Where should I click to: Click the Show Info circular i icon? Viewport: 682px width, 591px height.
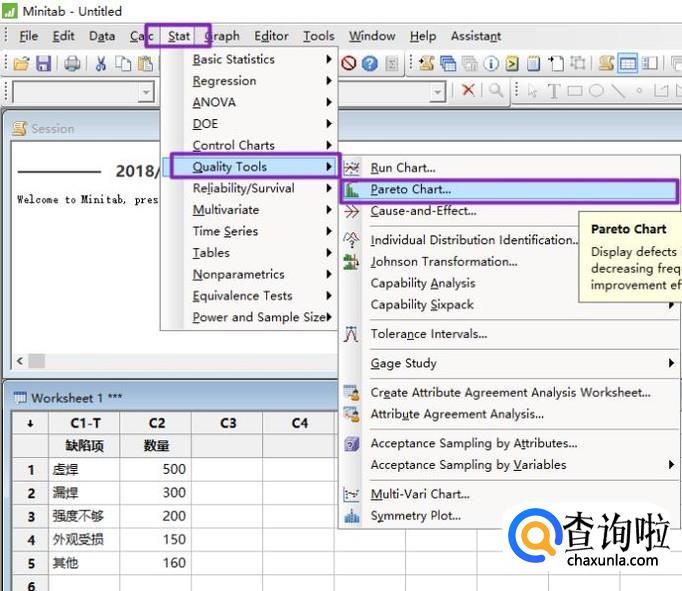(491, 63)
